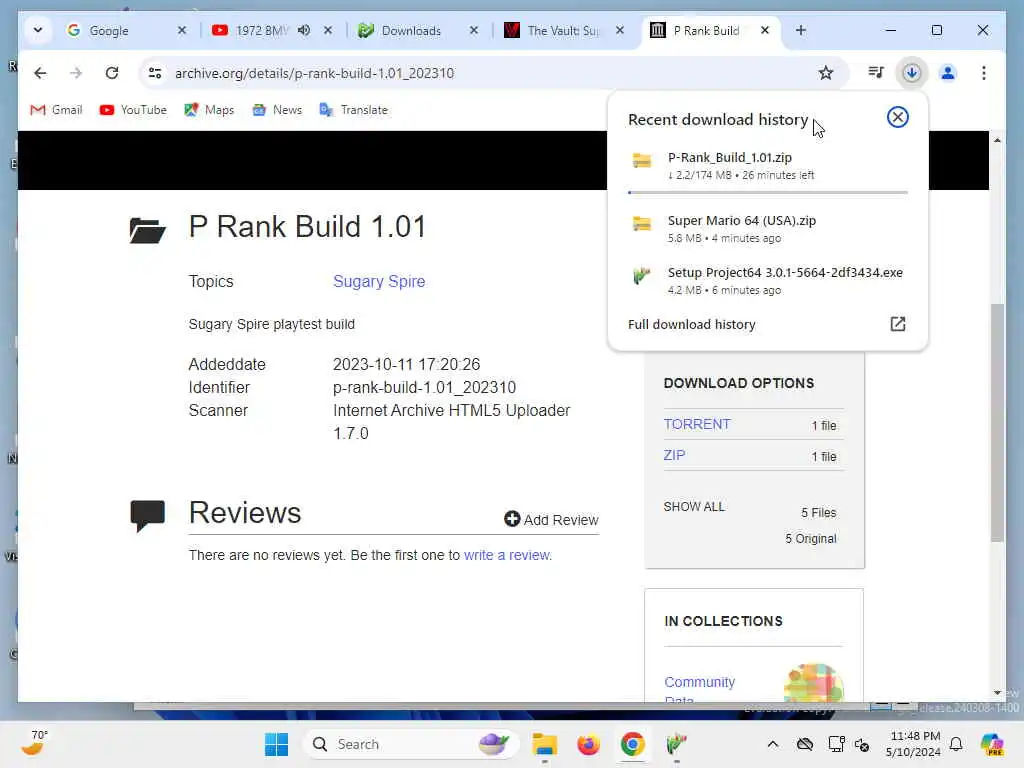Image resolution: width=1024 pixels, height=768 pixels.
Task: Show hidden system tray icons chevron
Action: [773, 744]
